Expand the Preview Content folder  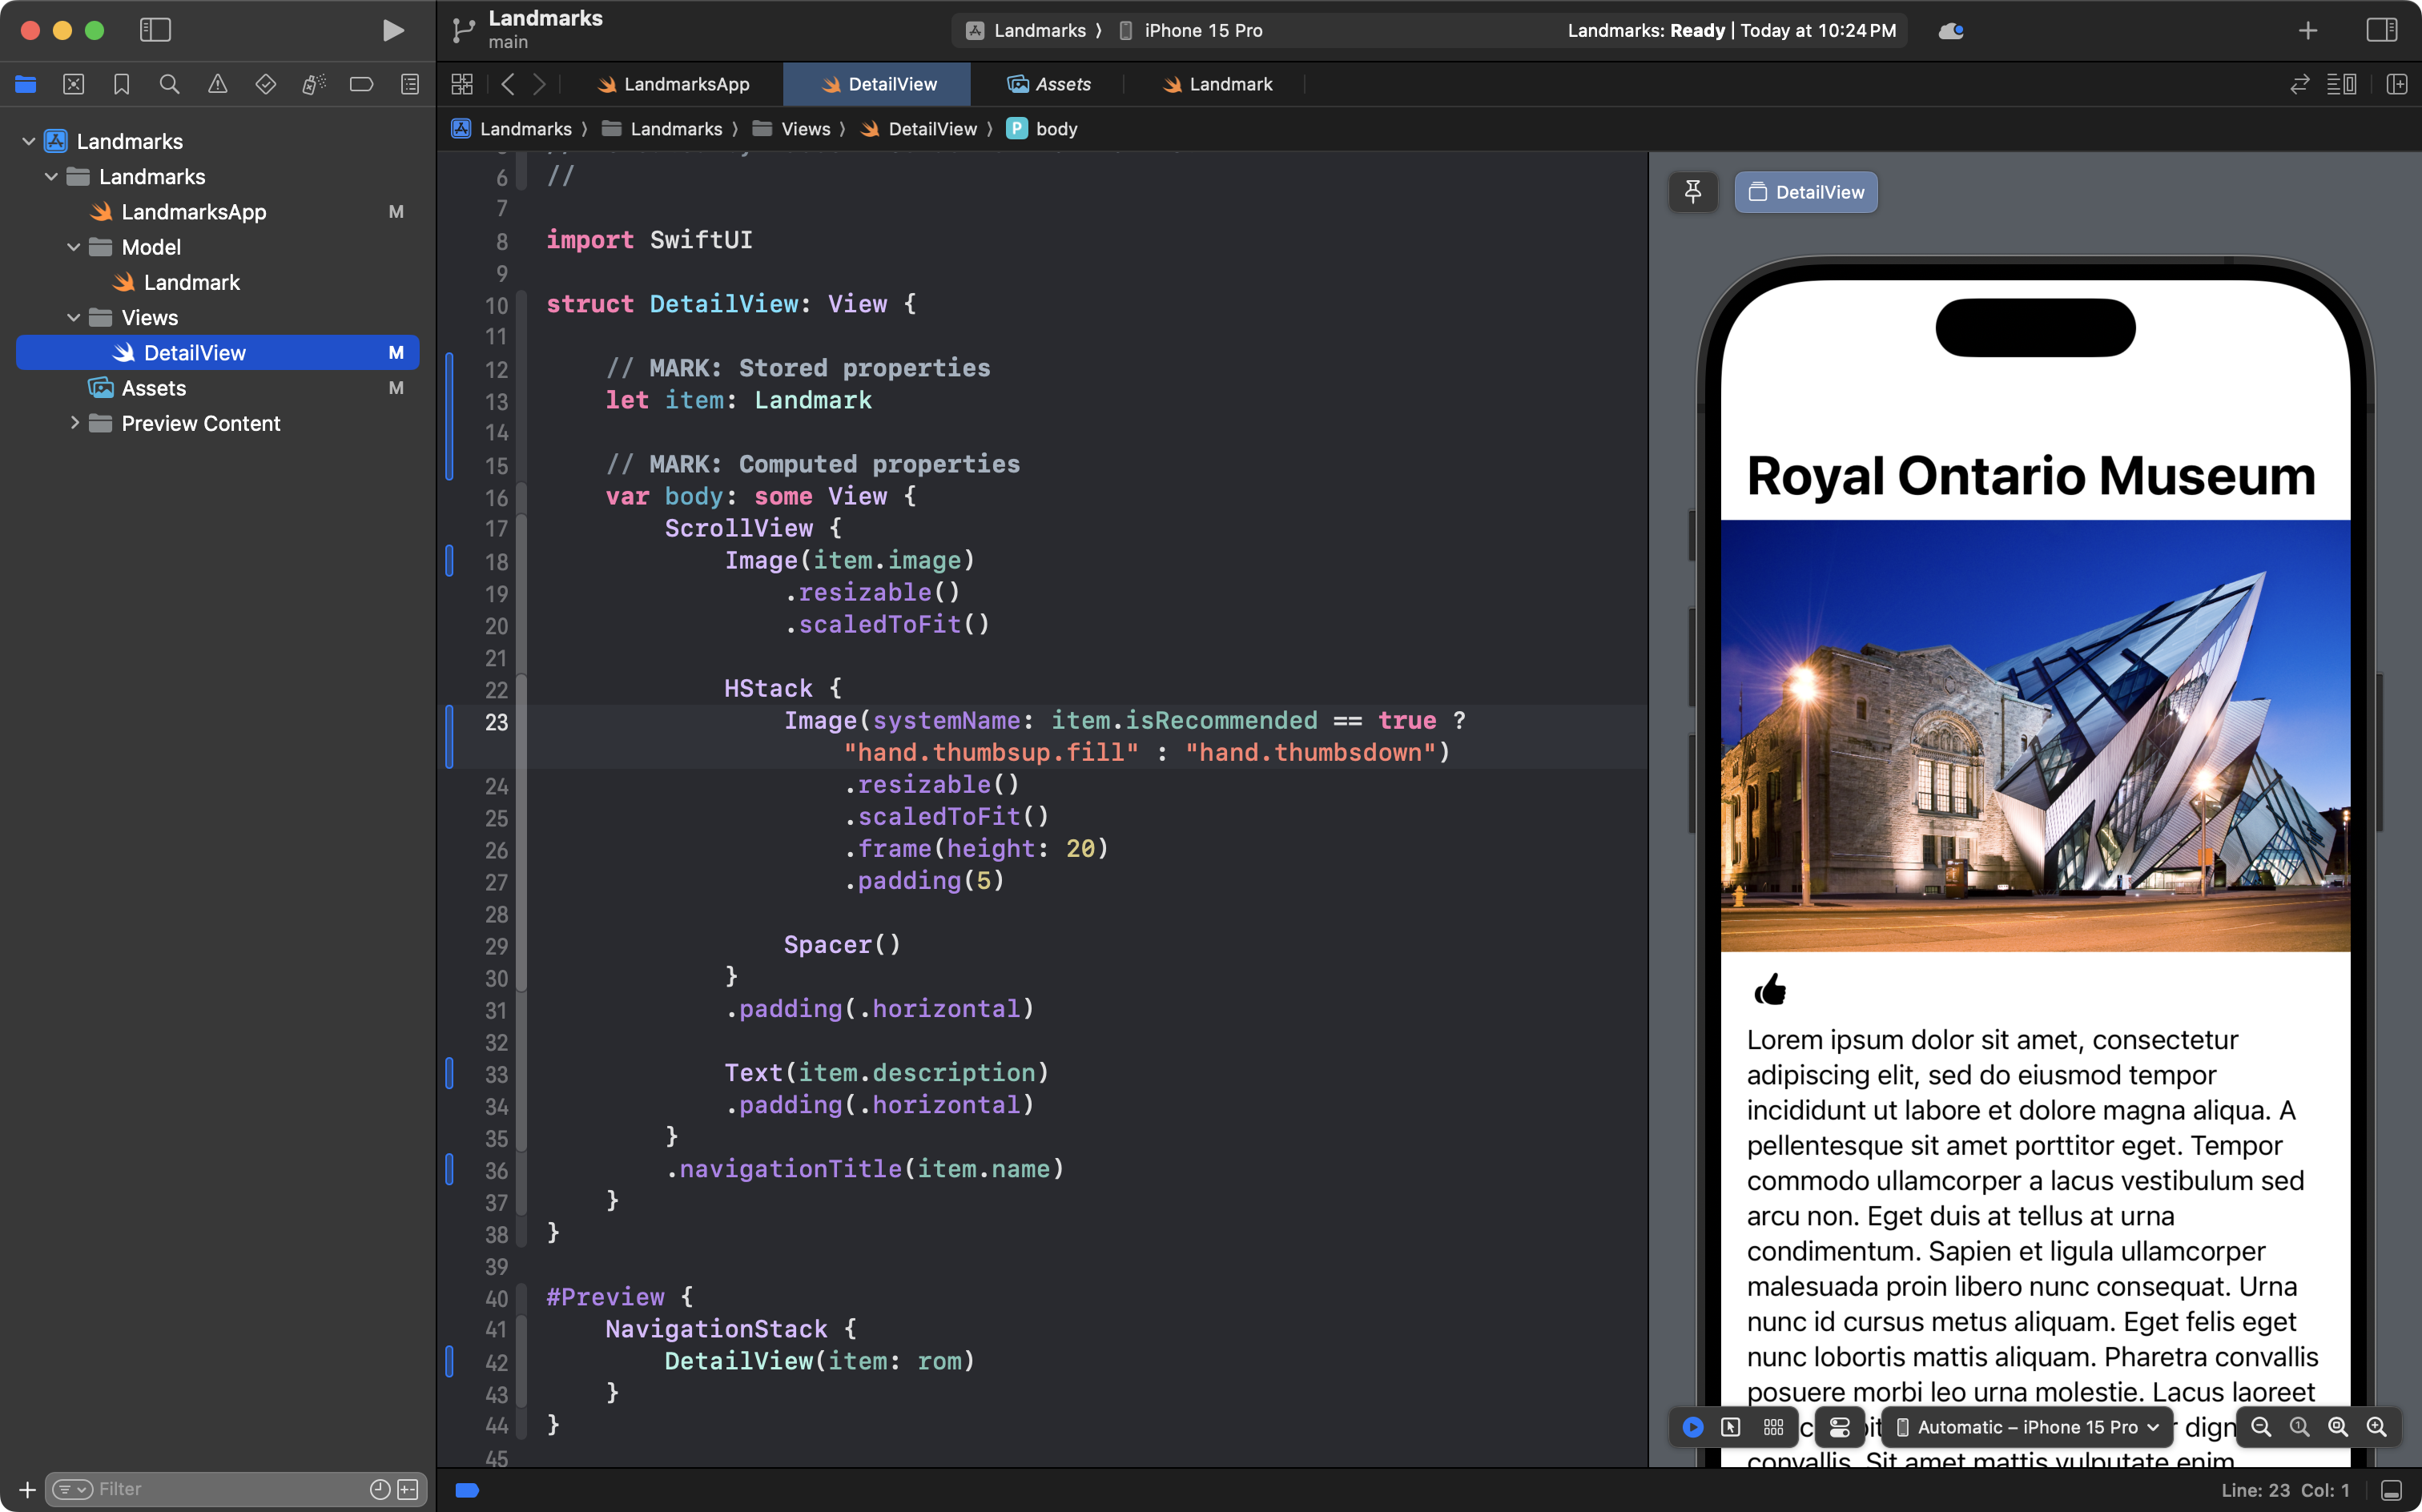point(73,423)
